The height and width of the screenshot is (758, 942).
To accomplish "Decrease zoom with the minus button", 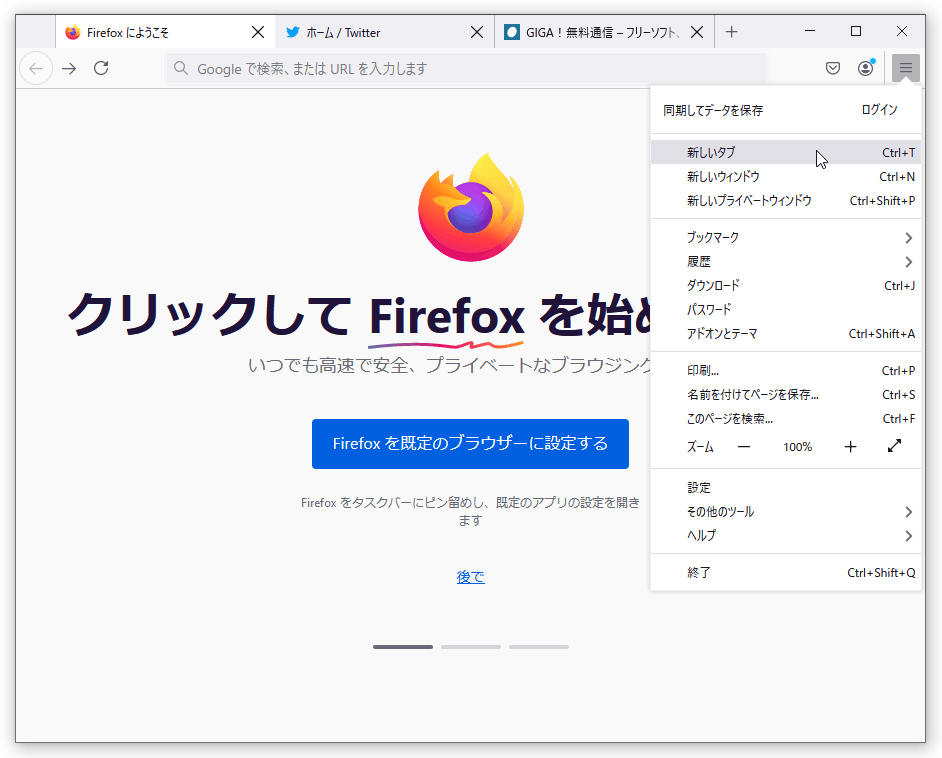I will point(744,446).
